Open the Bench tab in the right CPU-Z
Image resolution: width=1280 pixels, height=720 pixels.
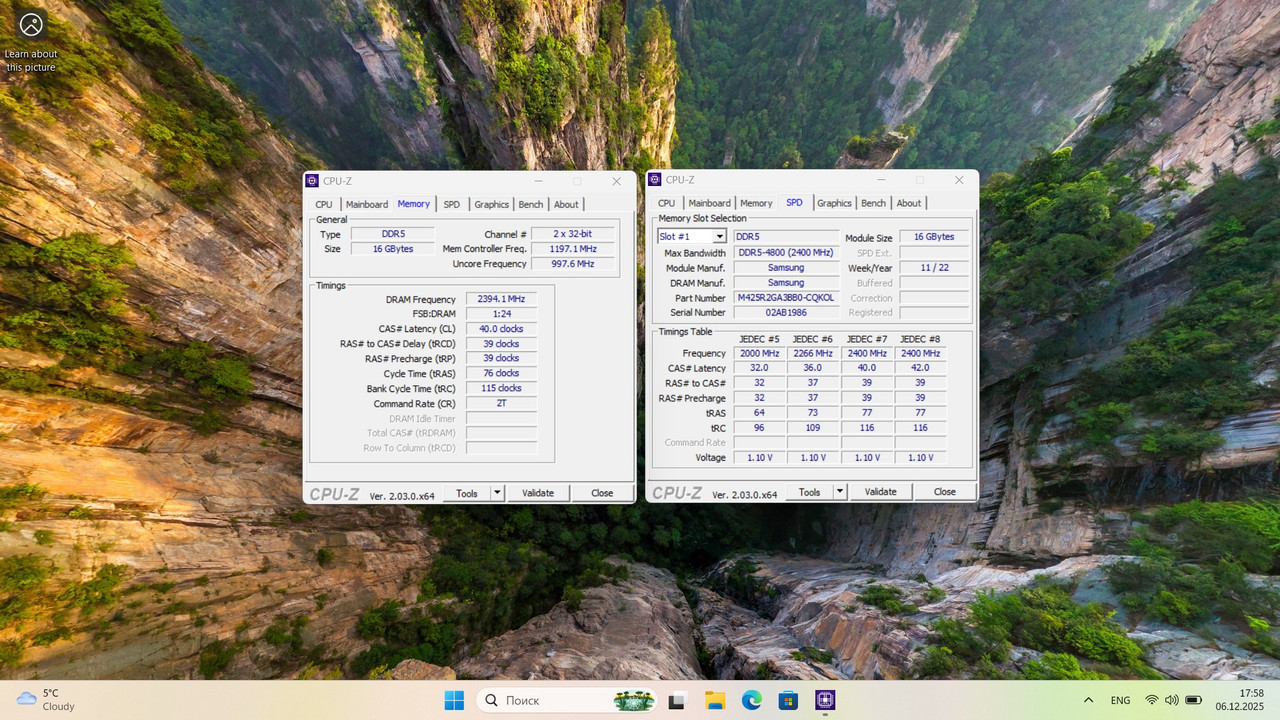pyautogui.click(x=873, y=202)
